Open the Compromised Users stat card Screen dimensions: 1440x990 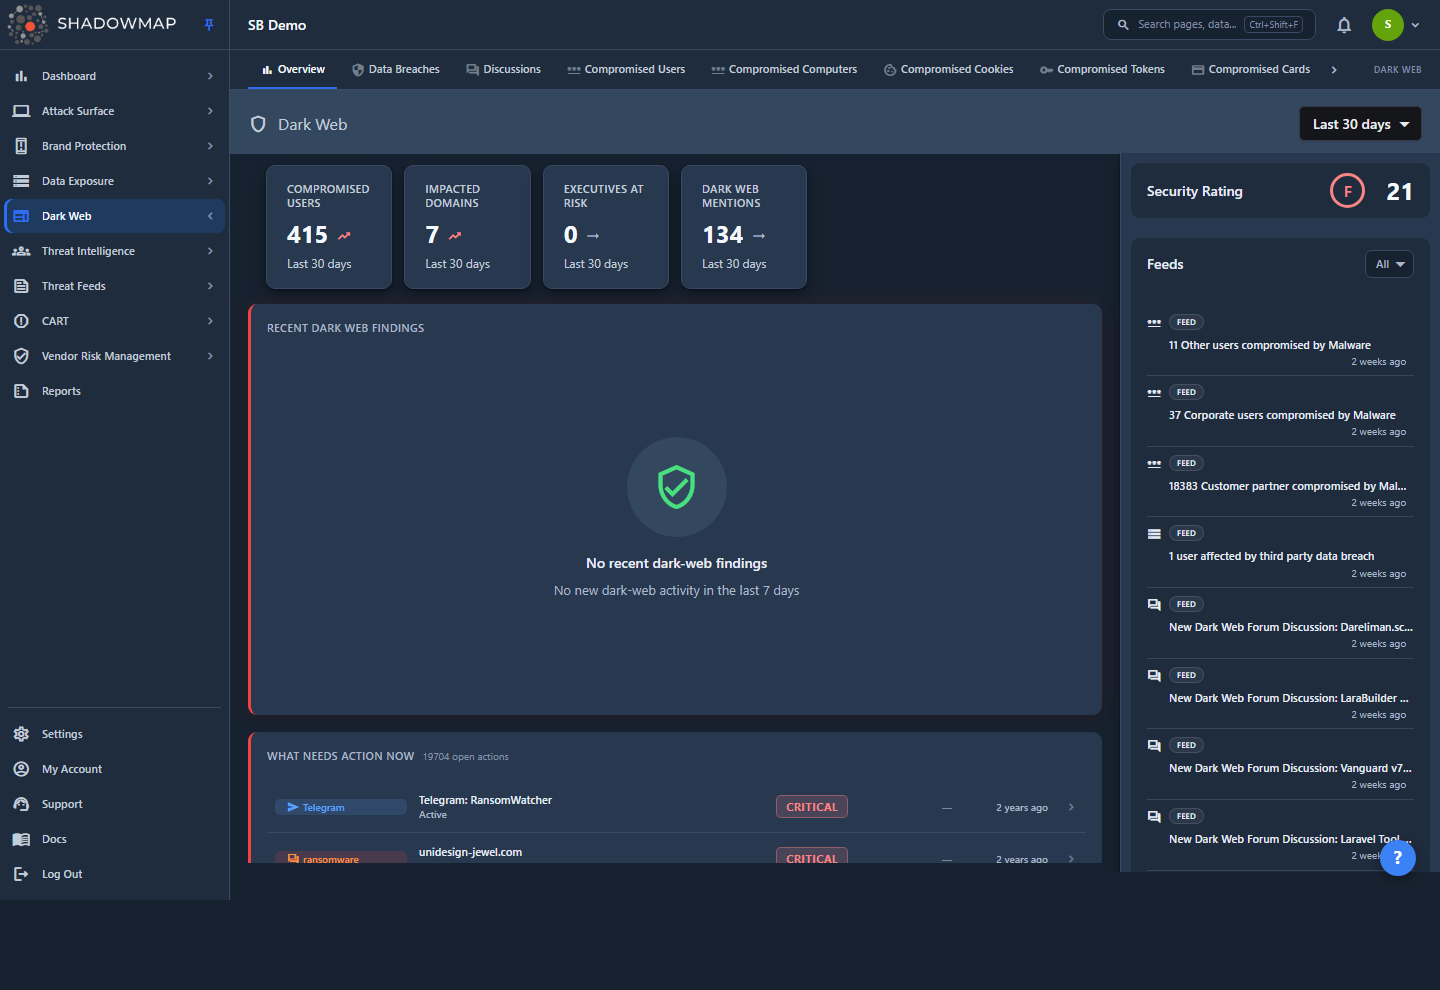pyautogui.click(x=329, y=227)
